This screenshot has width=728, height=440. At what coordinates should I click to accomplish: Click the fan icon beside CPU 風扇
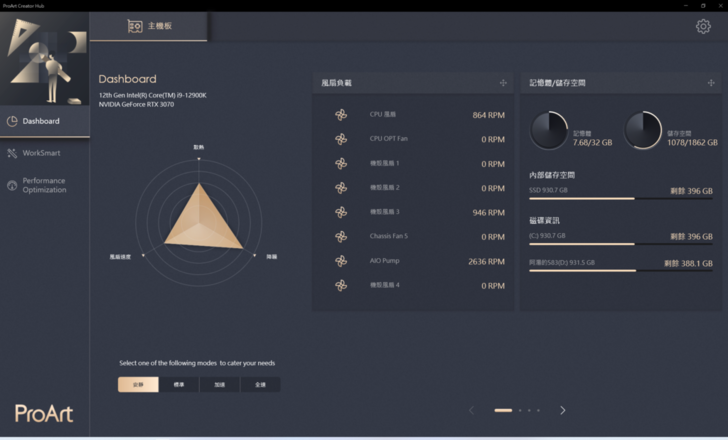point(341,115)
